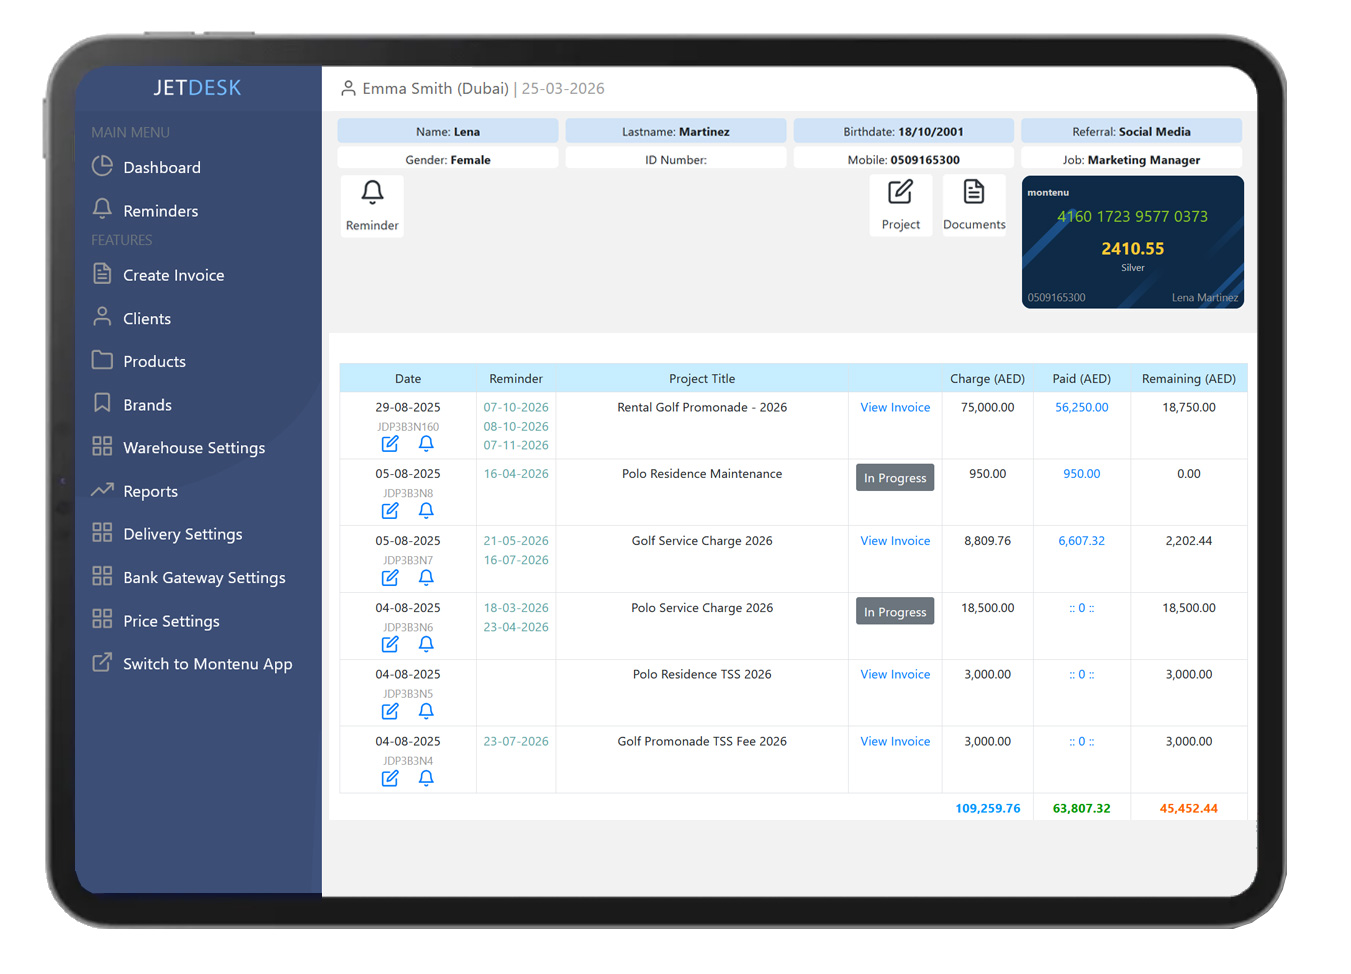
Task: Open Dashboard from the sidebar
Action: [161, 168]
